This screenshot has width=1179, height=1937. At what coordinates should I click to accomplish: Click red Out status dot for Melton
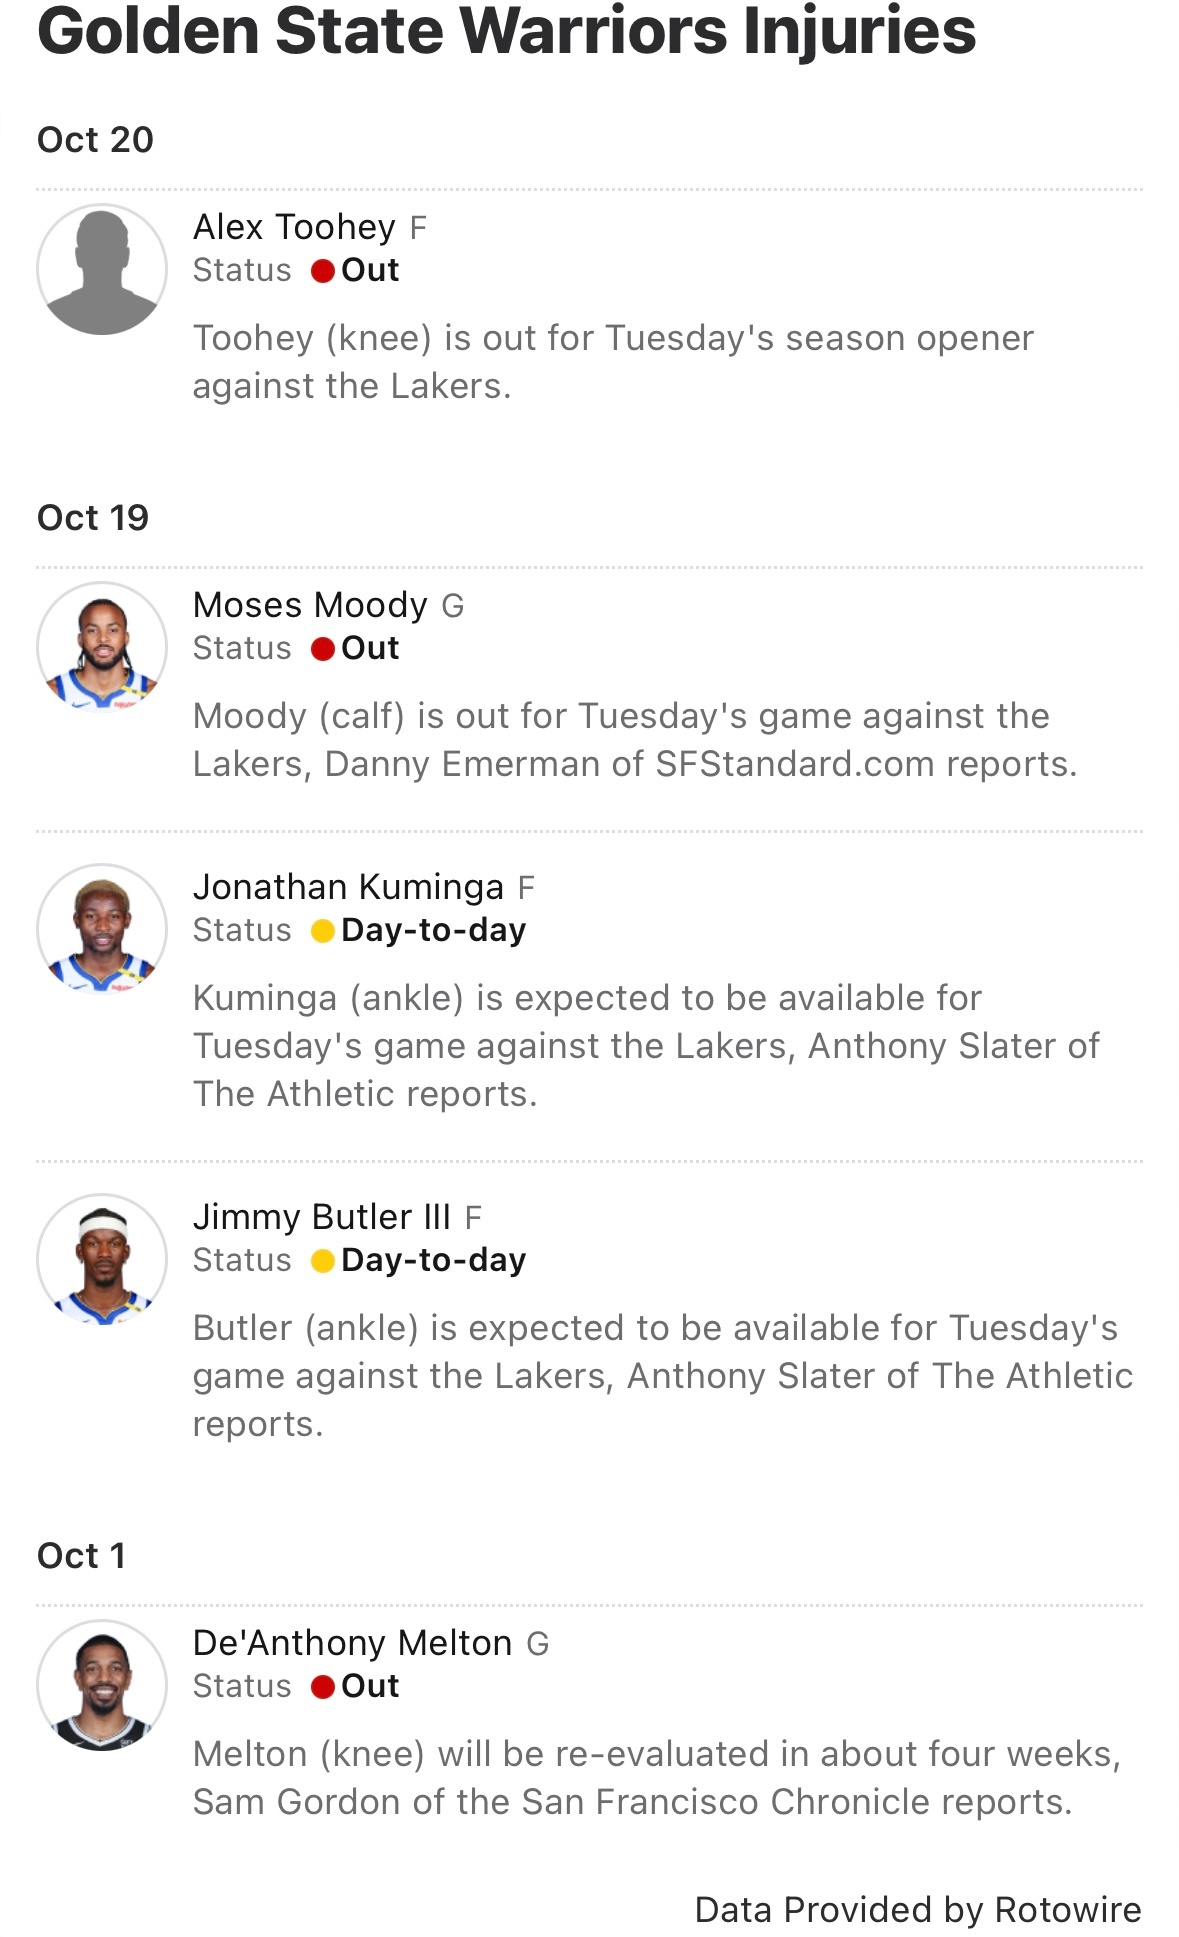[x=322, y=1687]
